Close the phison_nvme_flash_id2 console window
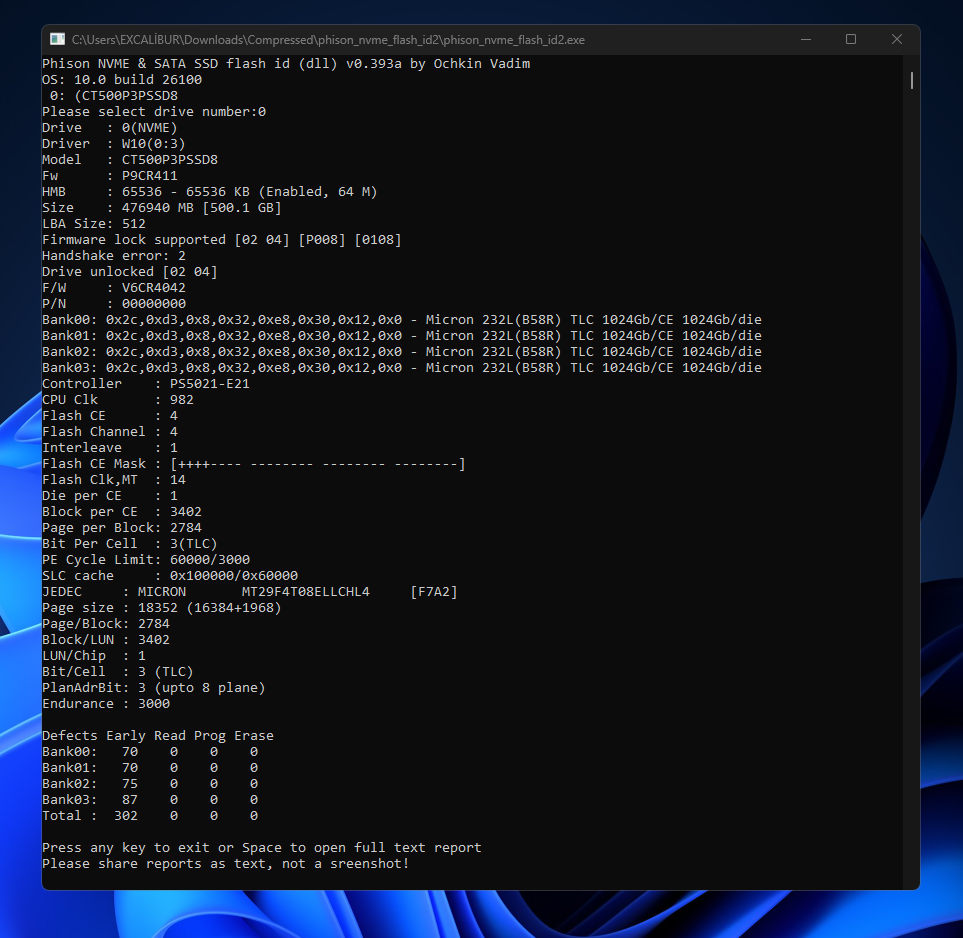Screen dimensions: 963x938 pos(897,39)
